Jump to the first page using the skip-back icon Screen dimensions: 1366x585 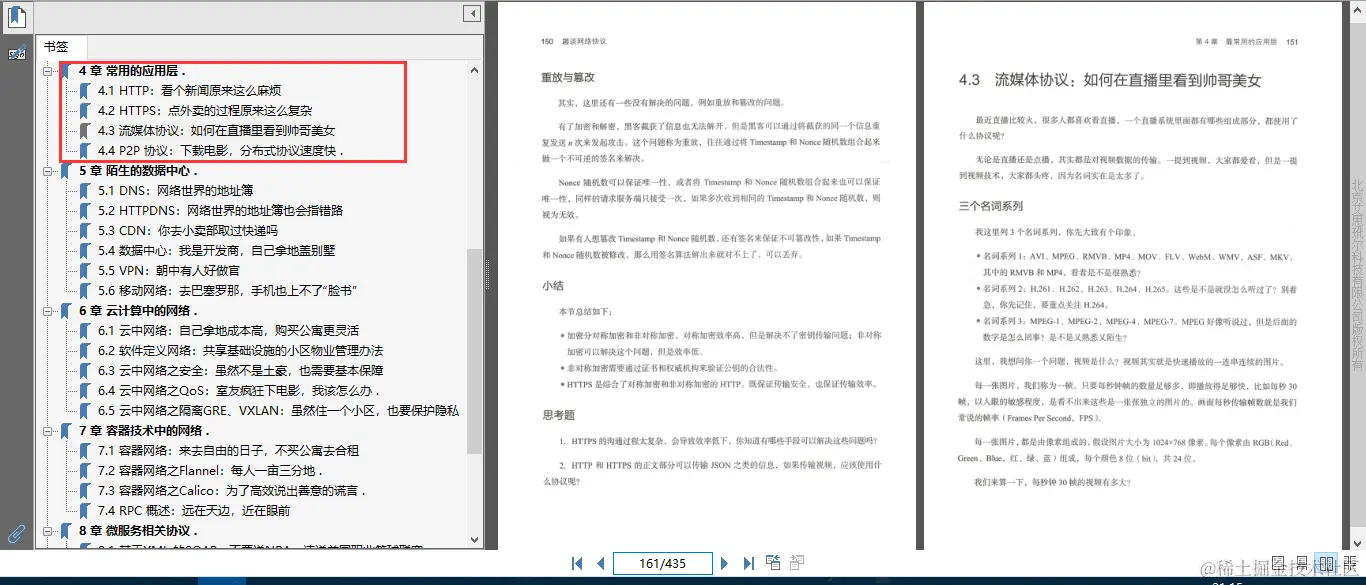(x=578, y=563)
